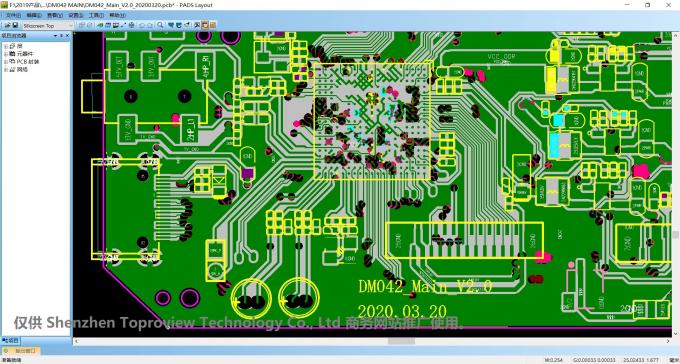Click the Redo arrow icon
This screenshot has width=680, height=364.
[x=150, y=25]
